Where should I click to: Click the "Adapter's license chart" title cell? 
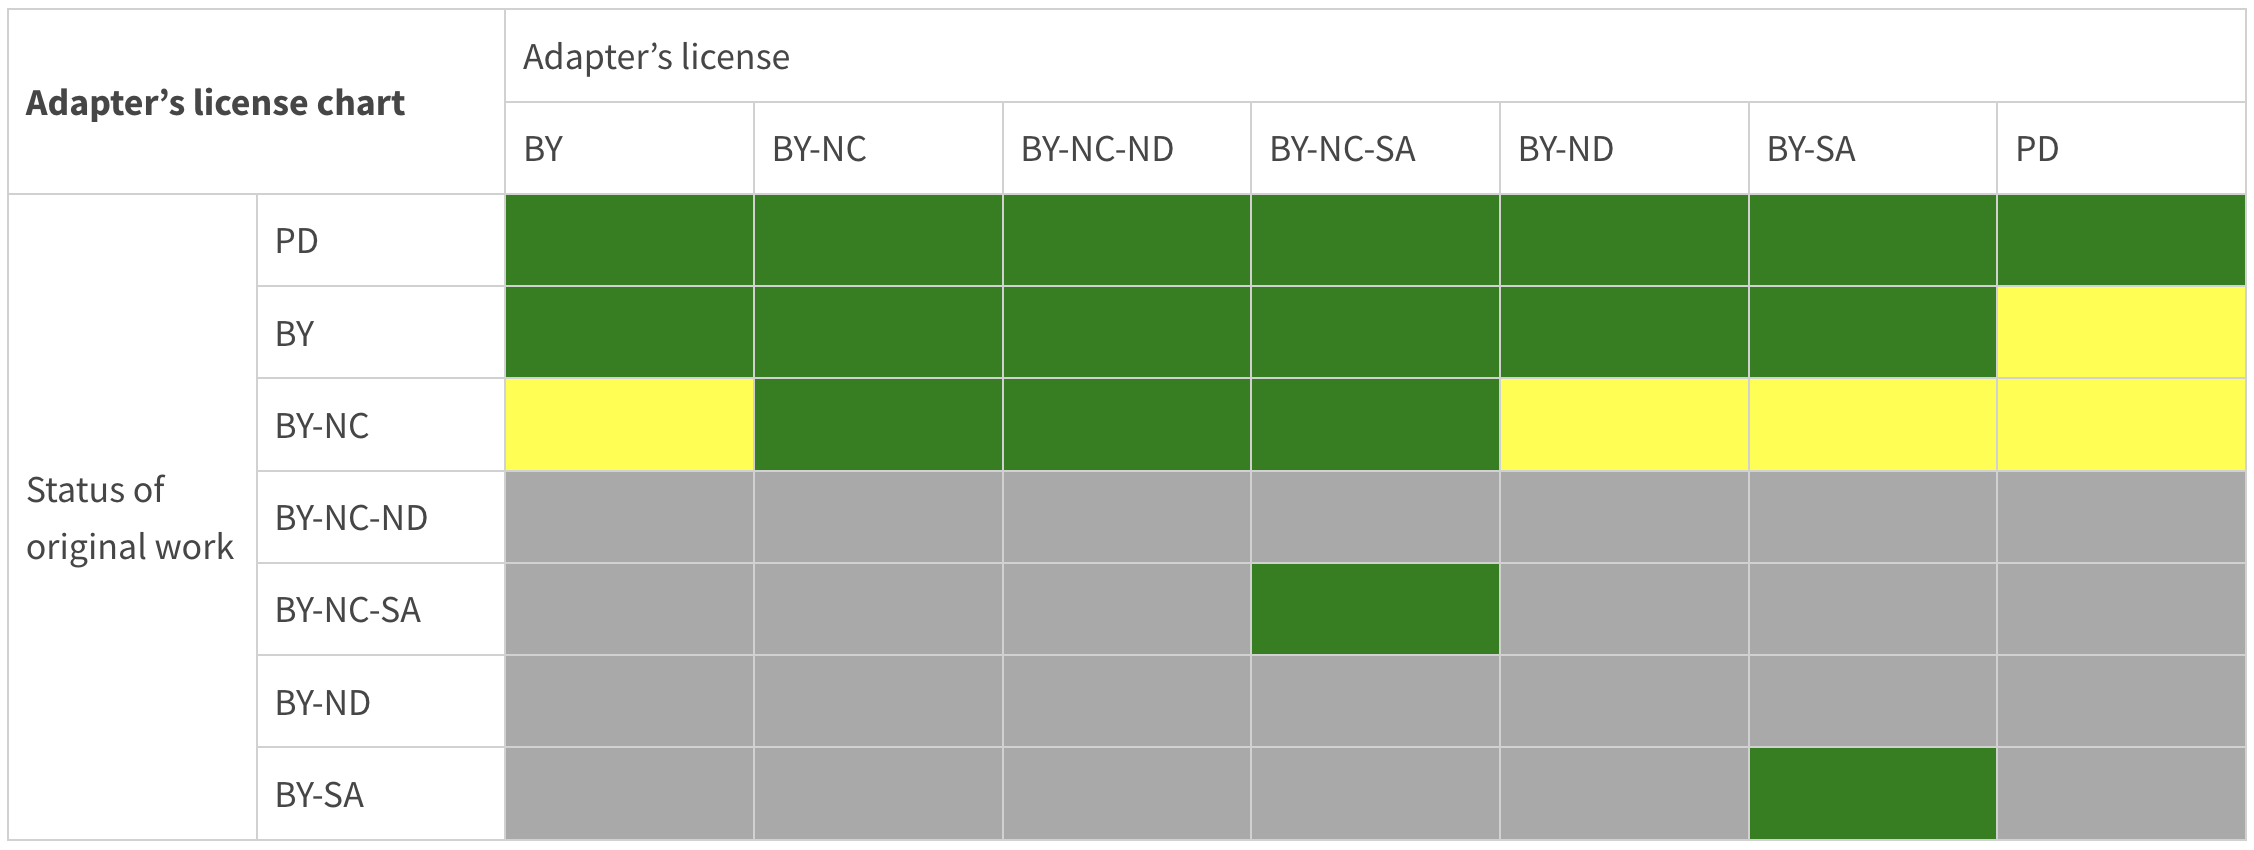pyautogui.click(x=215, y=103)
